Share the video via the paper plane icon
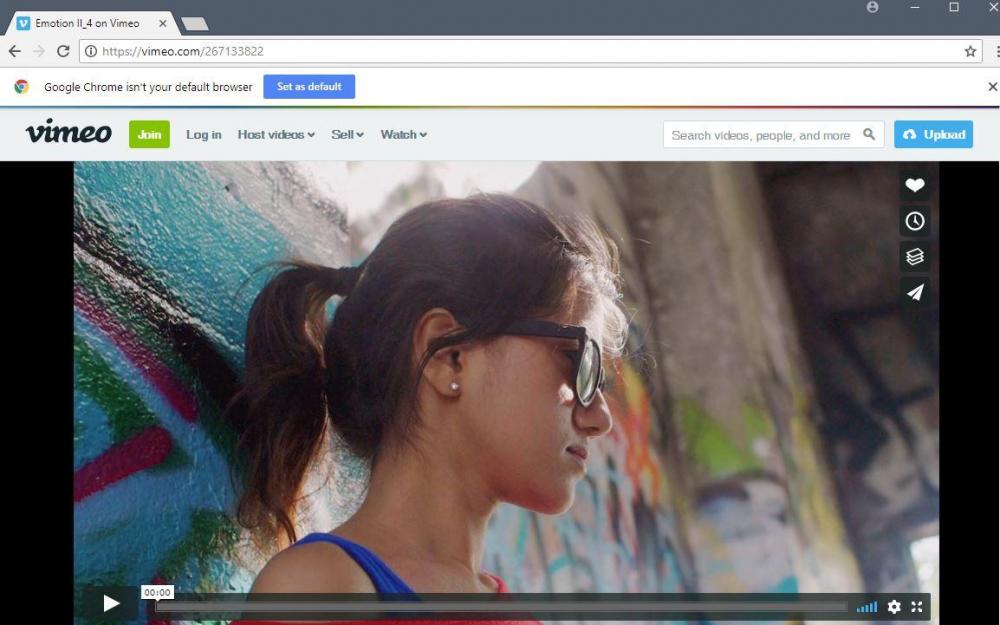 (914, 292)
